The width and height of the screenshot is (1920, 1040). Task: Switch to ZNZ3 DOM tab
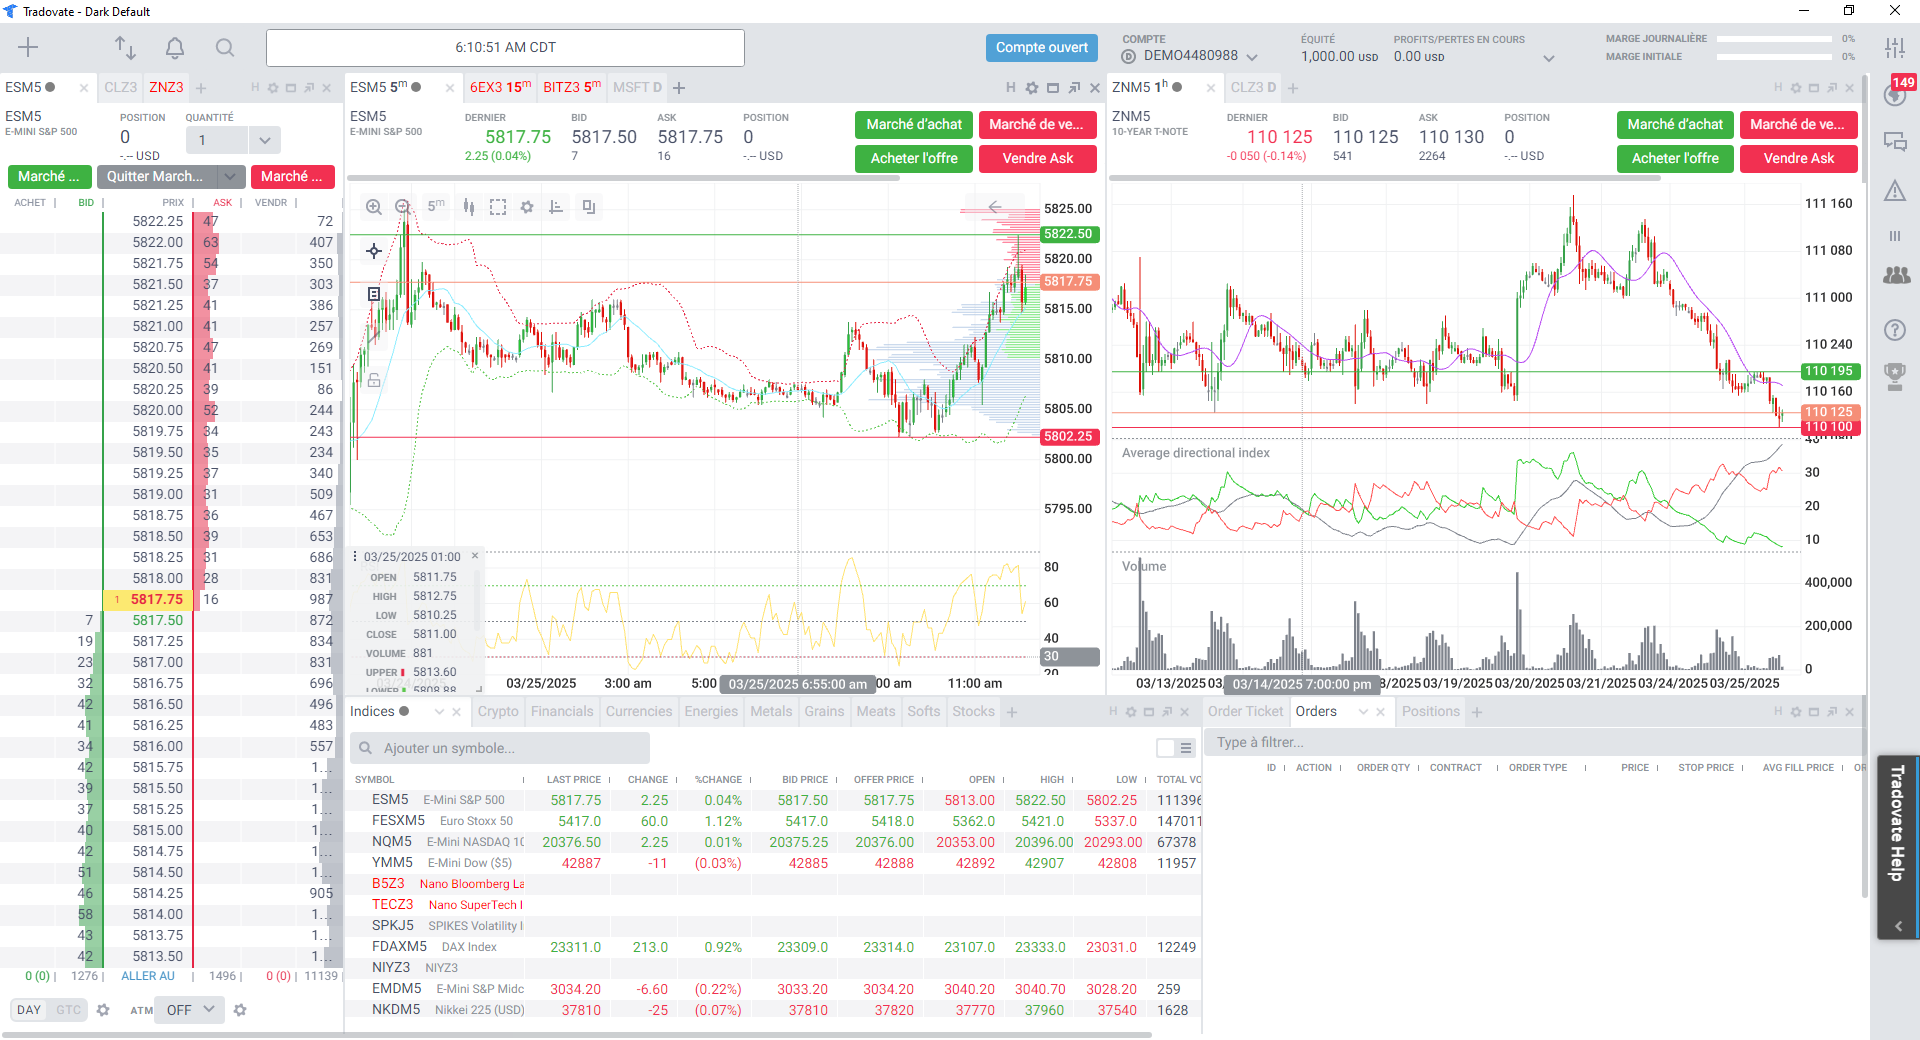166,88
